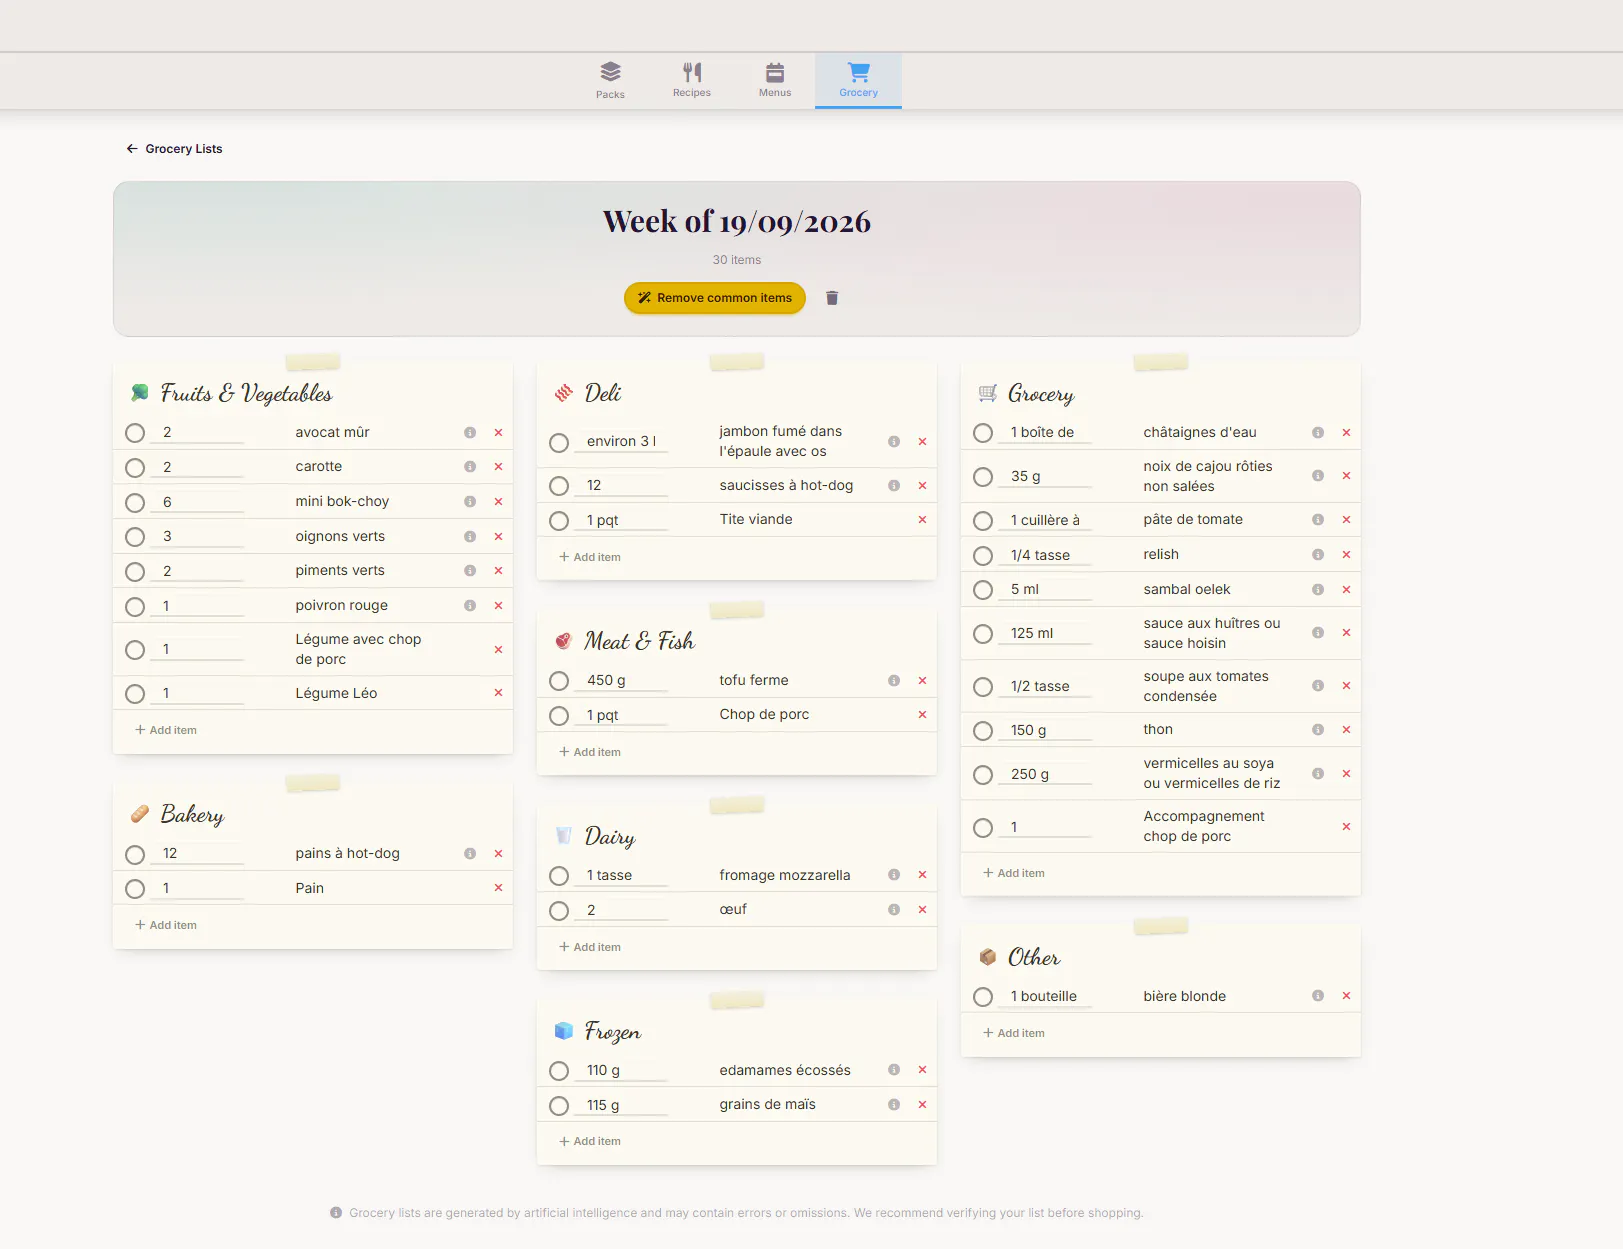The image size is (1623, 1249).
Task: Check the thon item circle
Action: click(983, 731)
